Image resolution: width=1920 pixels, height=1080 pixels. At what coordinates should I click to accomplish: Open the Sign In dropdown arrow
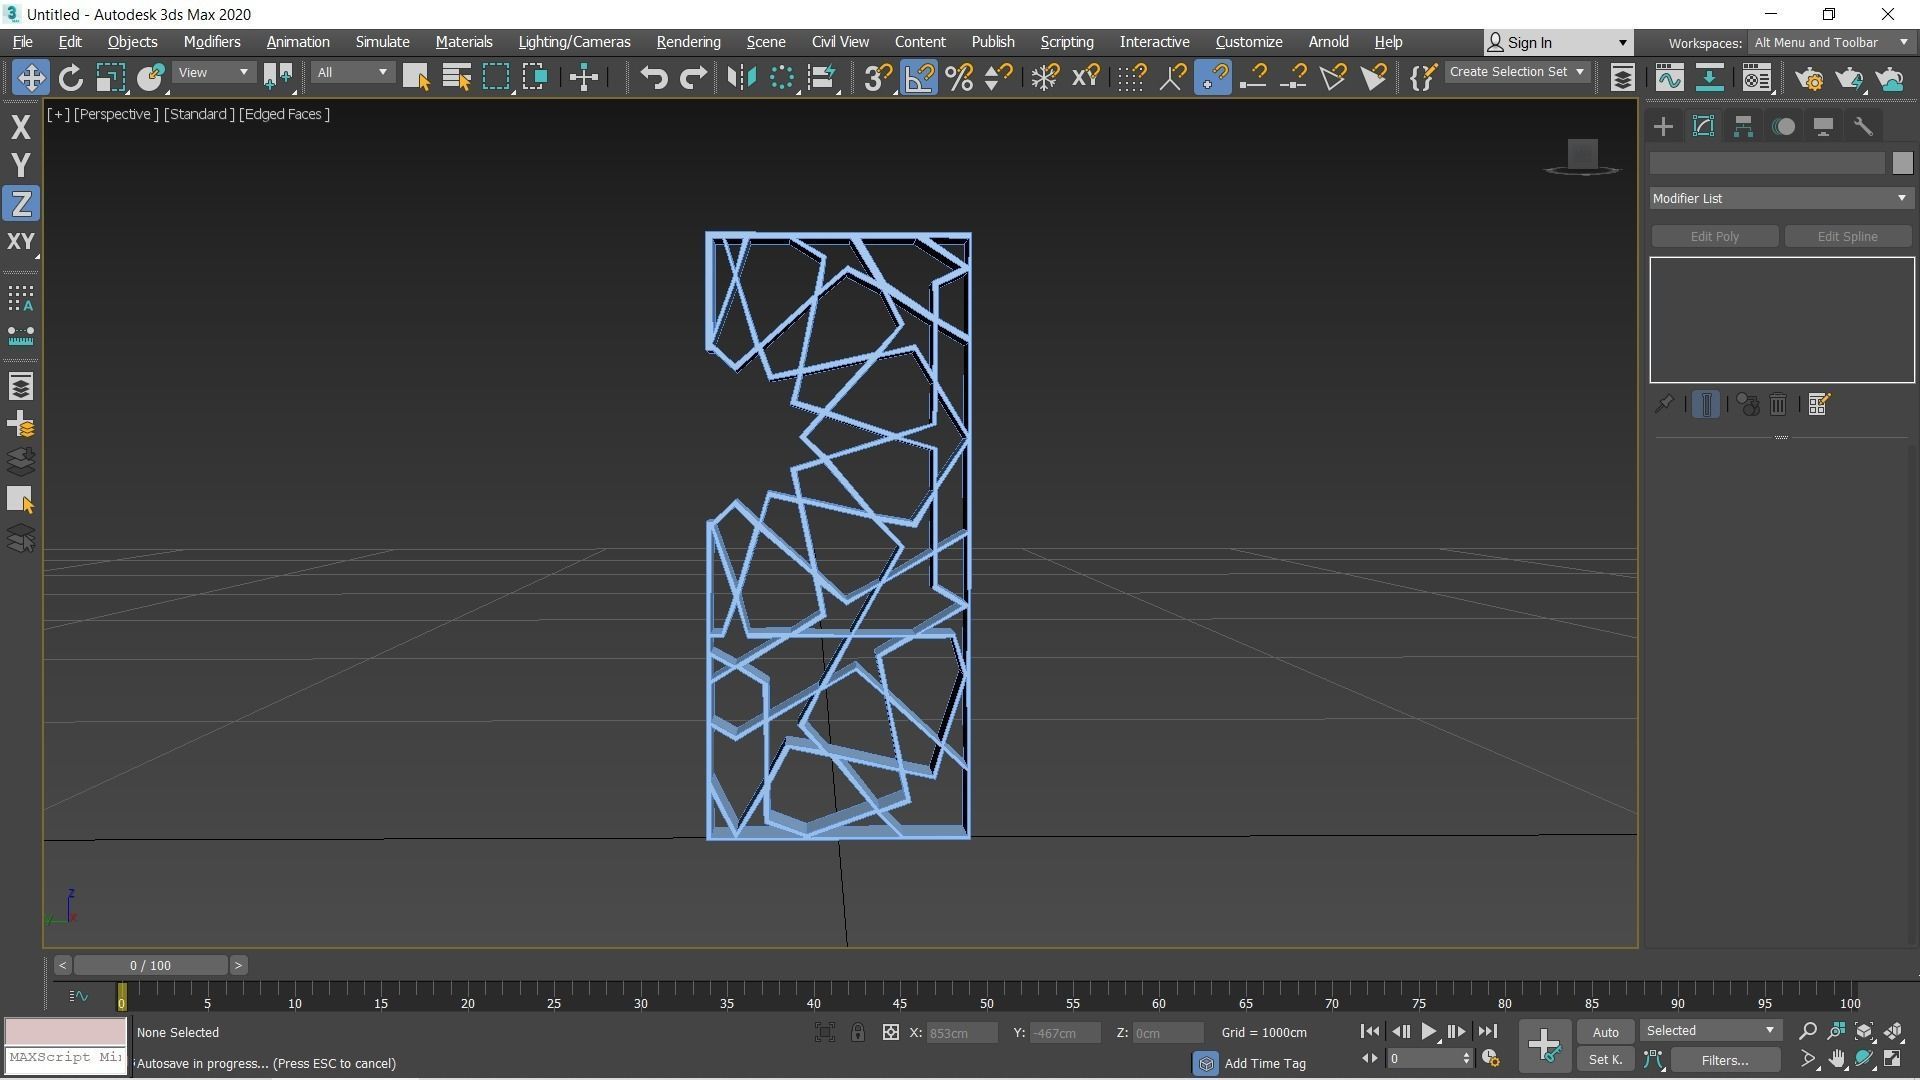(x=1622, y=43)
